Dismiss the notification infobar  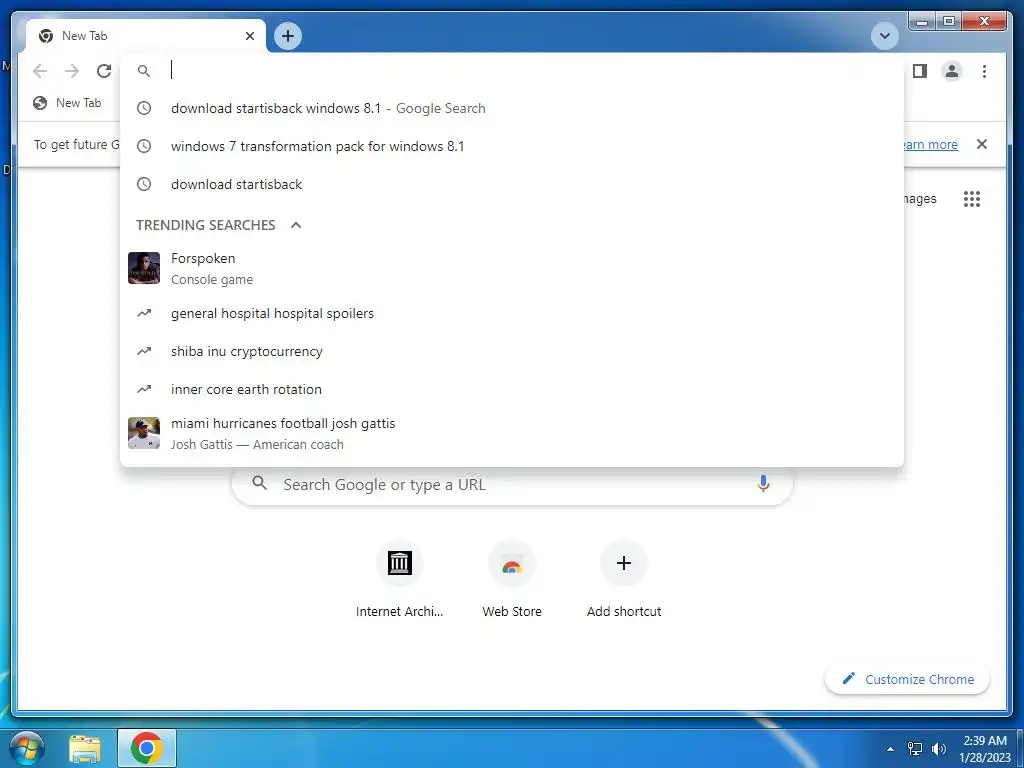(982, 144)
